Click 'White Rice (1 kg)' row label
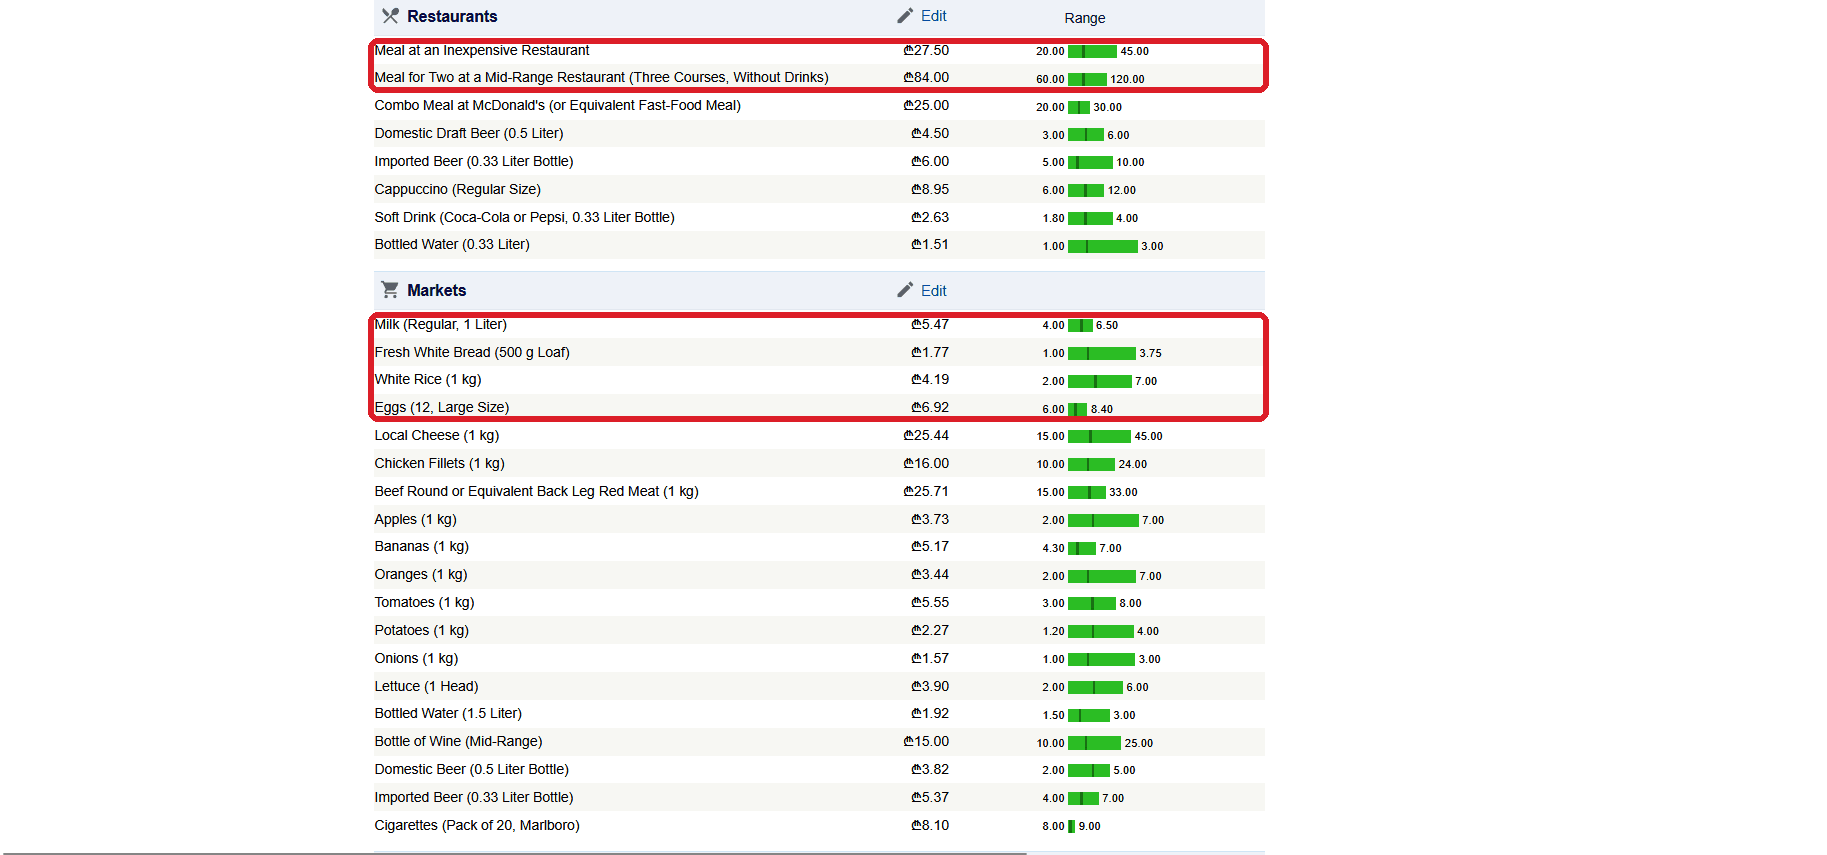The height and width of the screenshot is (855, 1827). point(428,379)
